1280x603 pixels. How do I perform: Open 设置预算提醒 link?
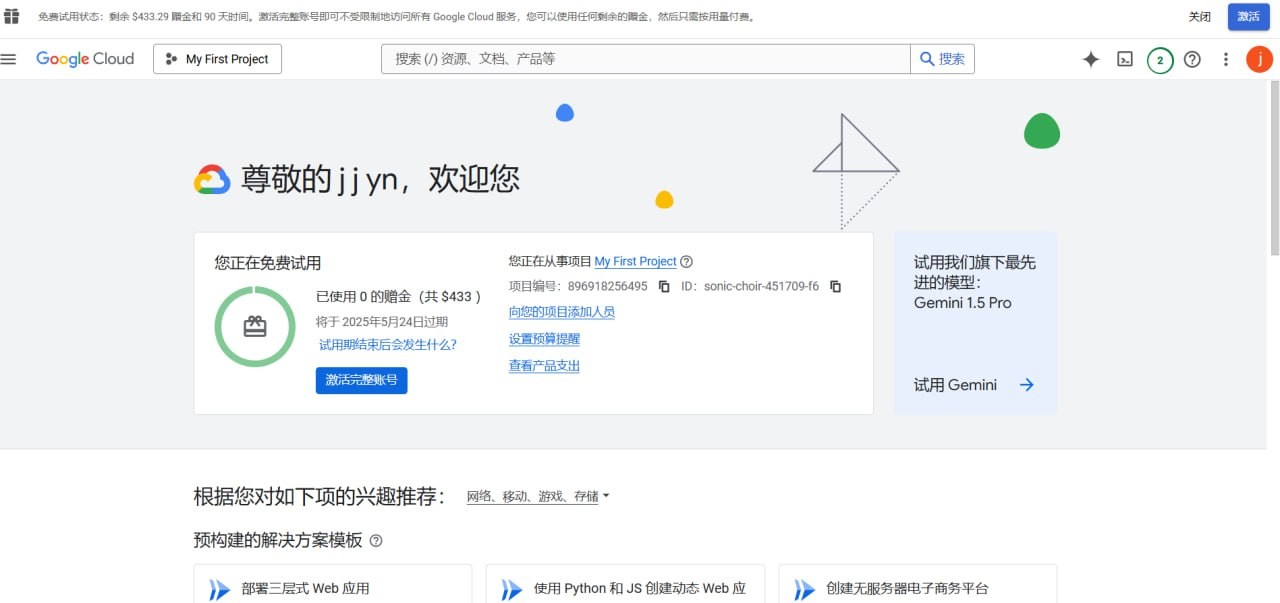coord(544,339)
